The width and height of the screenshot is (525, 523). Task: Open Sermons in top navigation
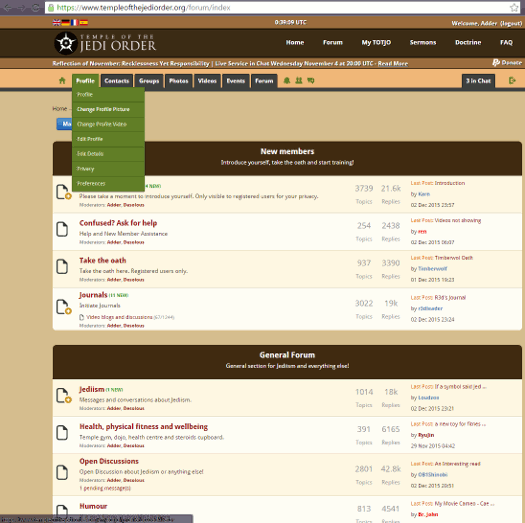423,43
